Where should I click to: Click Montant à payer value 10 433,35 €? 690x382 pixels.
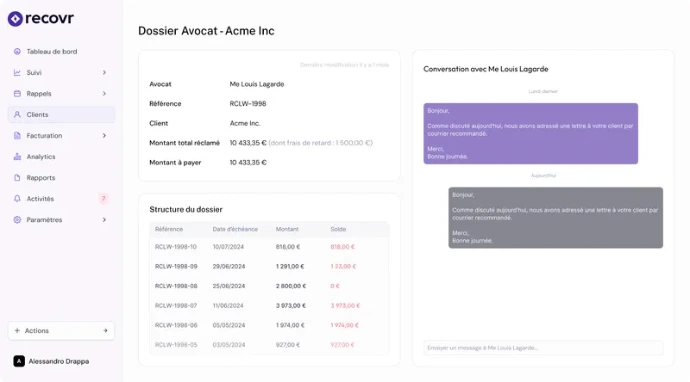coord(248,162)
